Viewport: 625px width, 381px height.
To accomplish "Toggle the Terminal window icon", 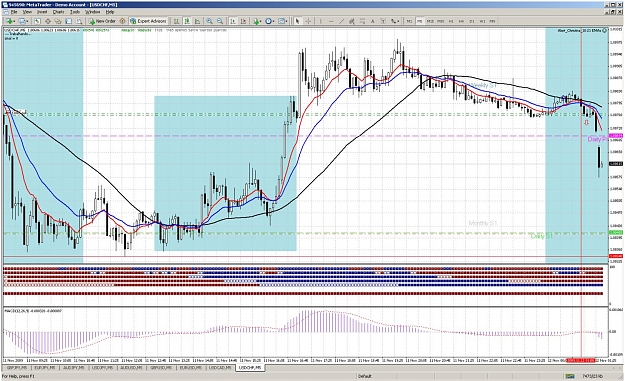I will [x=69, y=21].
